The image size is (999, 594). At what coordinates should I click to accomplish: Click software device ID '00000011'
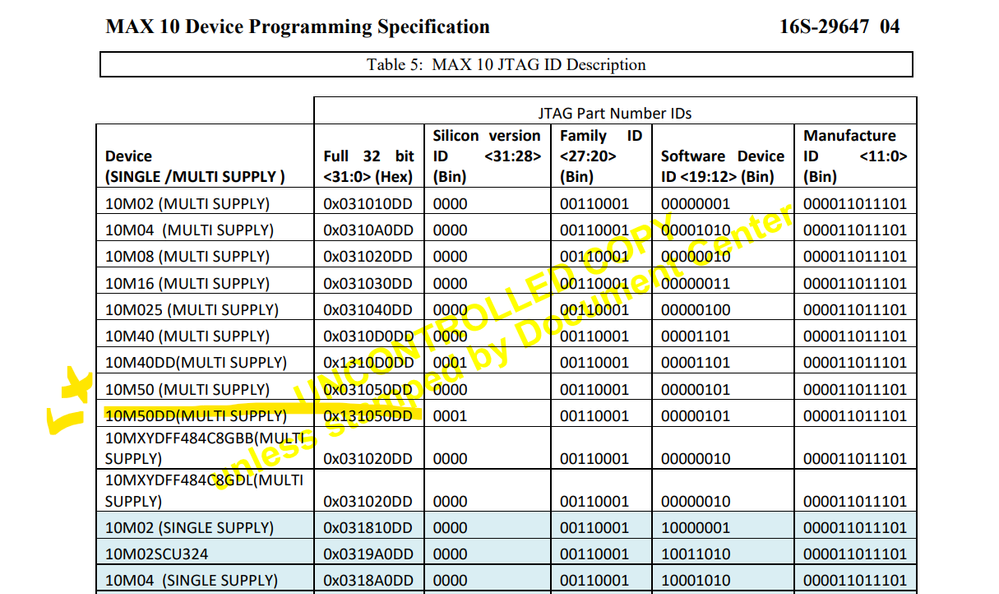(695, 284)
